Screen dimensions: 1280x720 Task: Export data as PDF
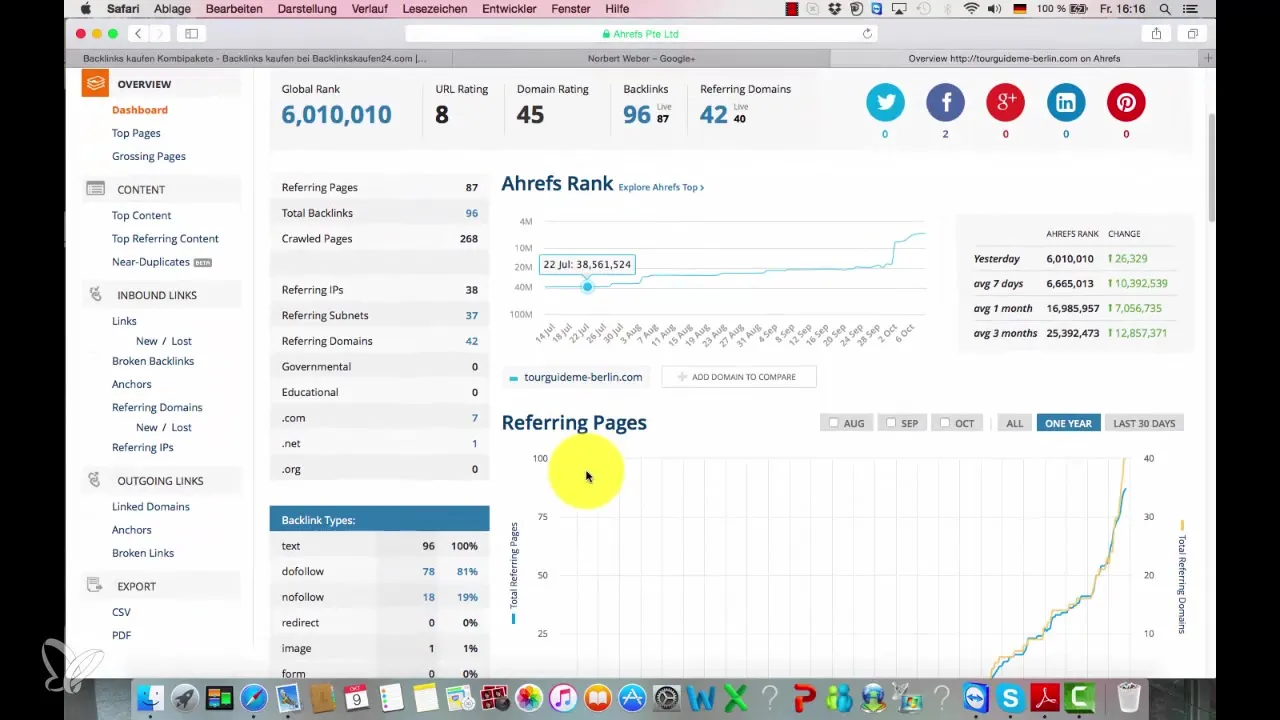[x=121, y=635]
